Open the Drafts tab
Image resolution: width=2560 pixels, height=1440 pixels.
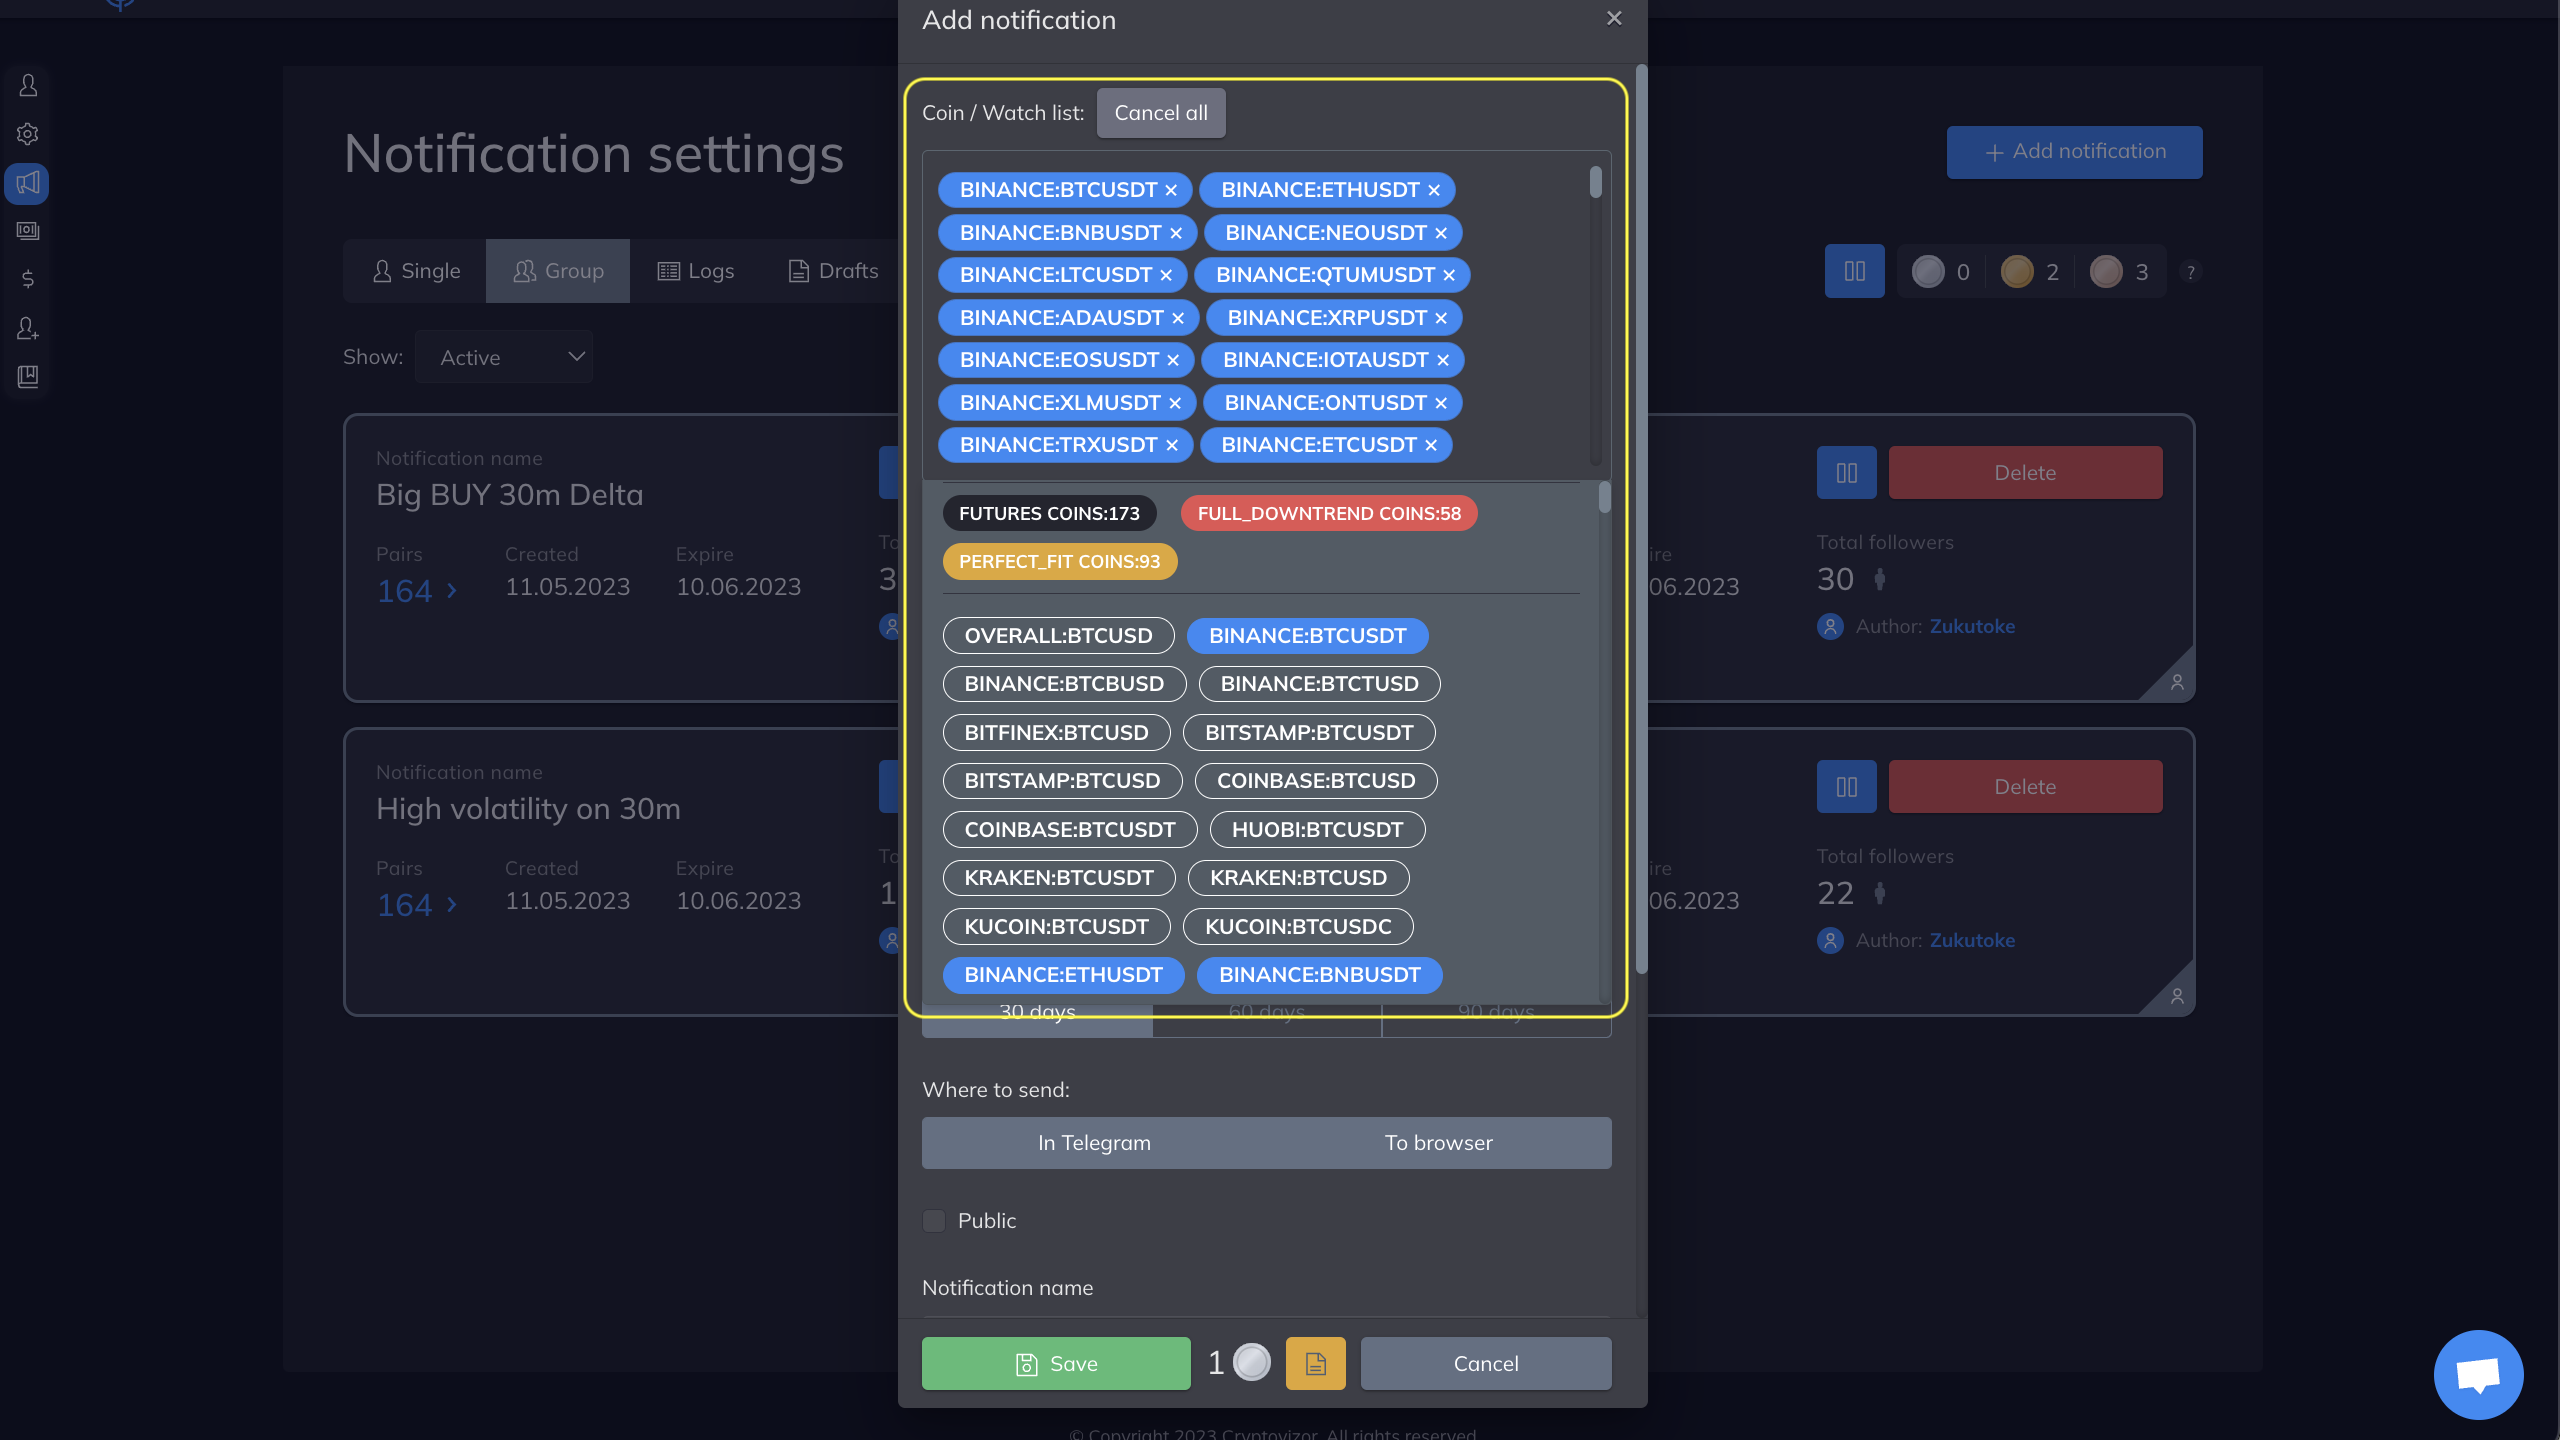pyautogui.click(x=833, y=271)
